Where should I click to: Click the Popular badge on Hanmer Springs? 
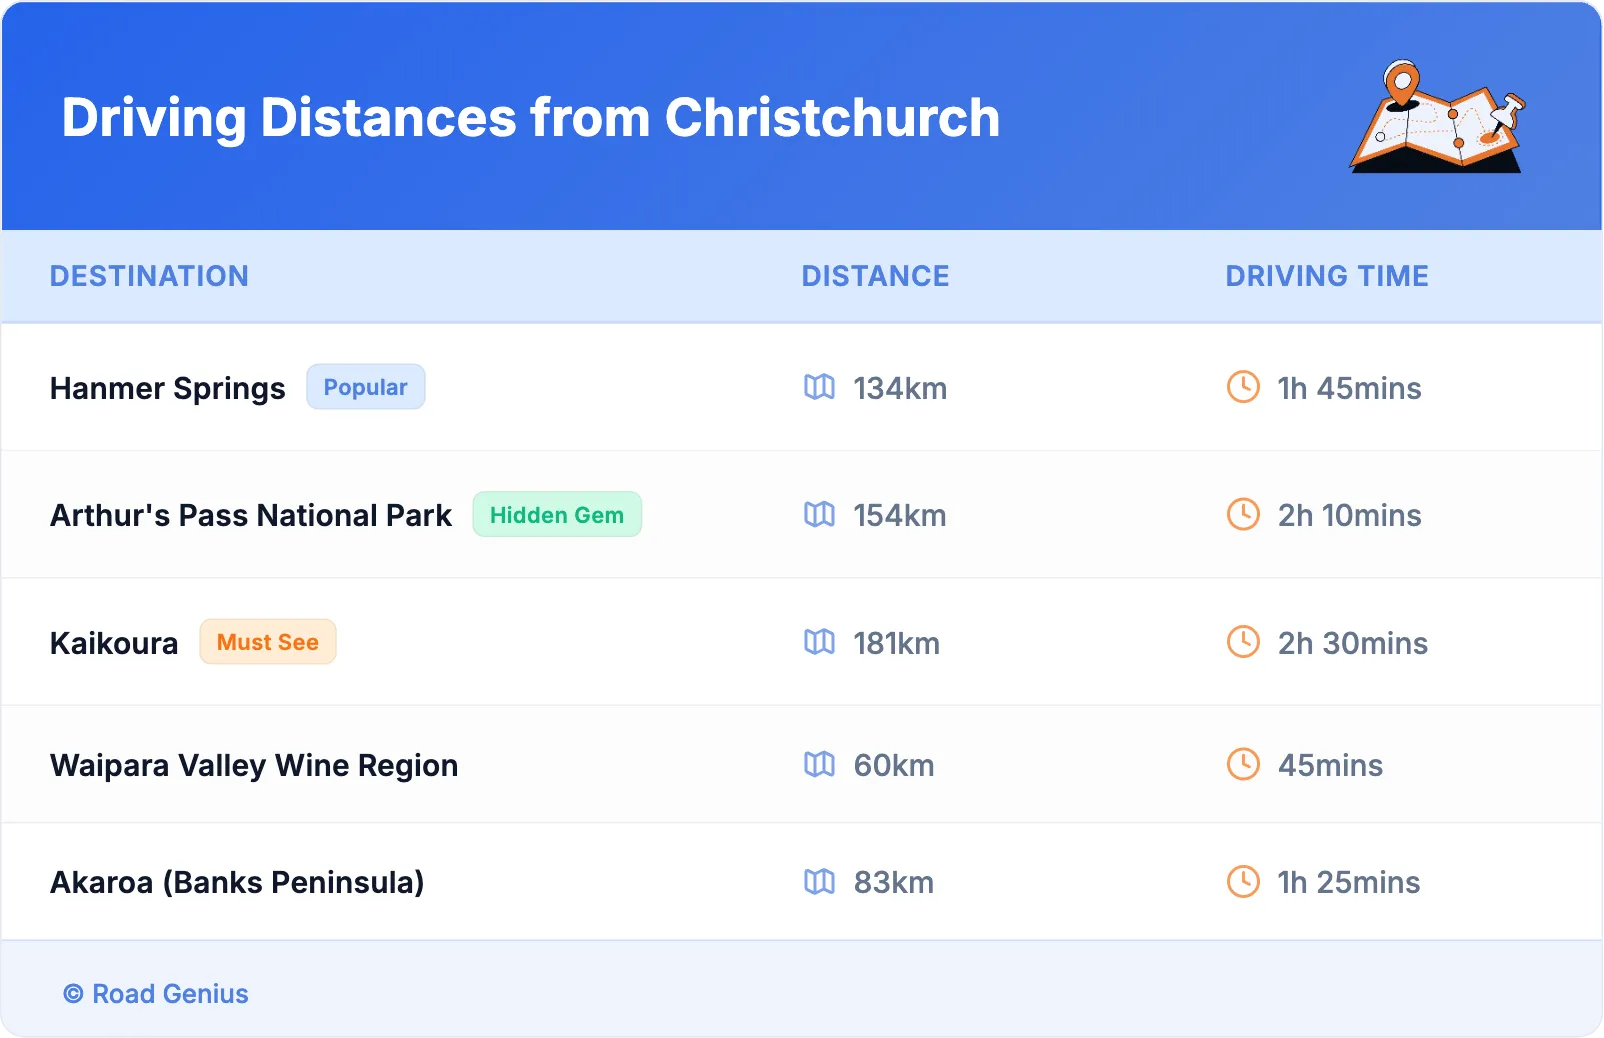pos(365,387)
